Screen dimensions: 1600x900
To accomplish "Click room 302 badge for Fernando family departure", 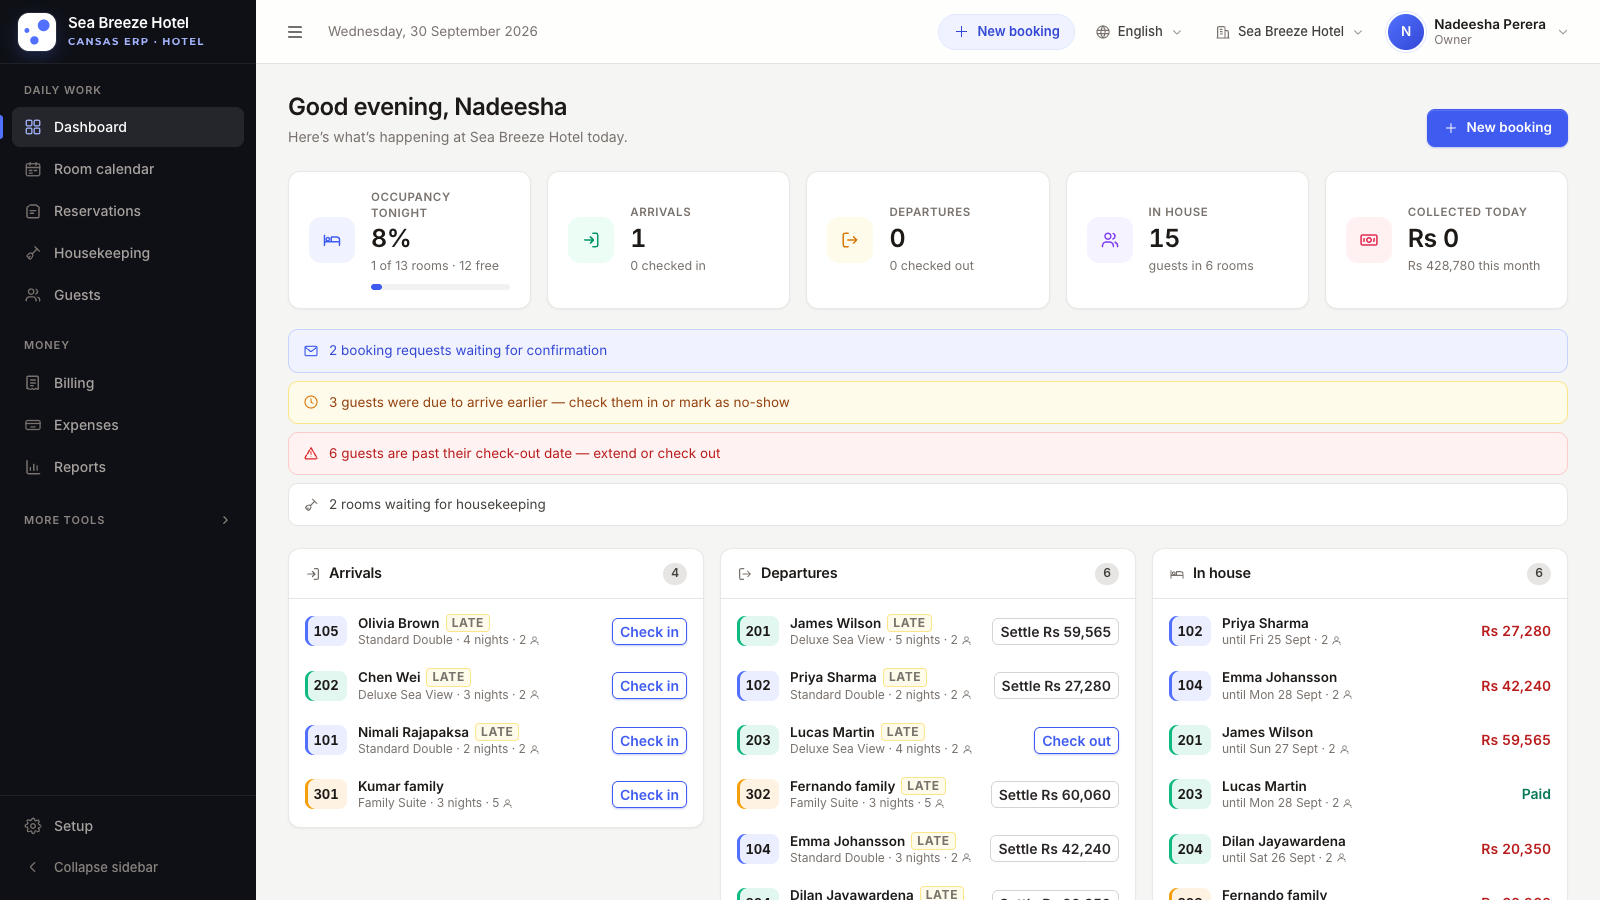I will point(758,794).
